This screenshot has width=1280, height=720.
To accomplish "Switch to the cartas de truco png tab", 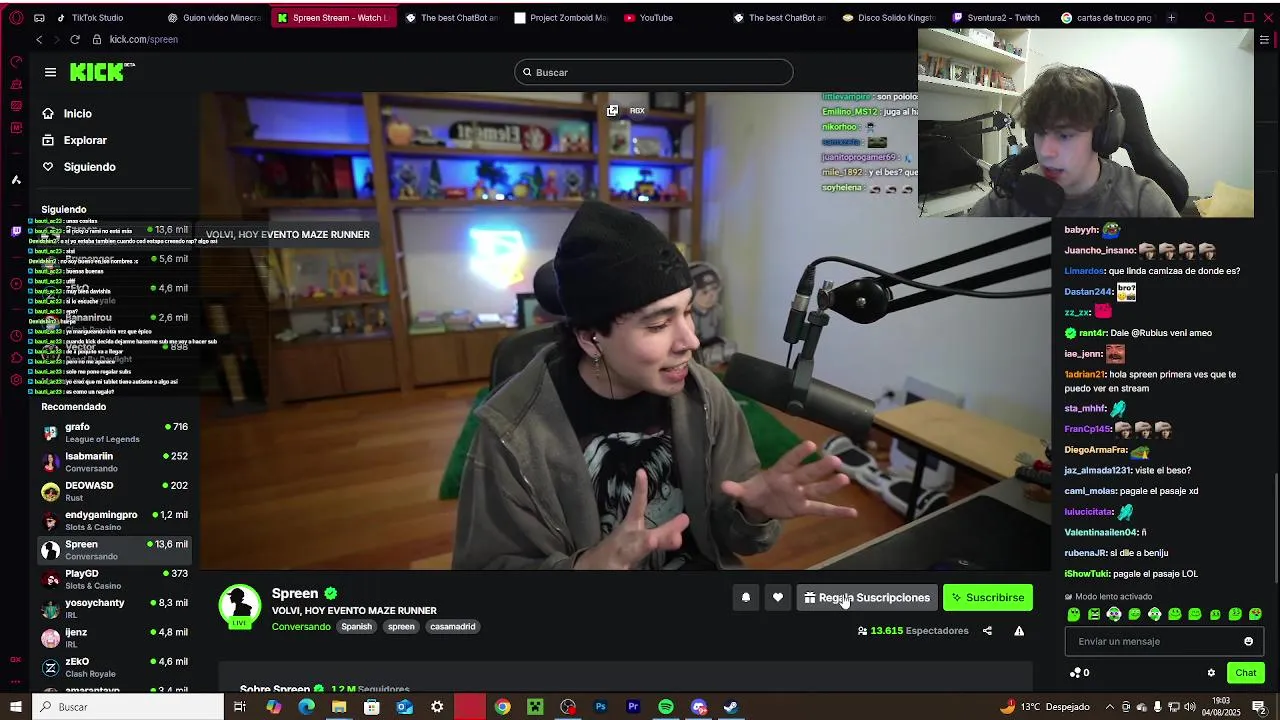I will tap(1107, 17).
